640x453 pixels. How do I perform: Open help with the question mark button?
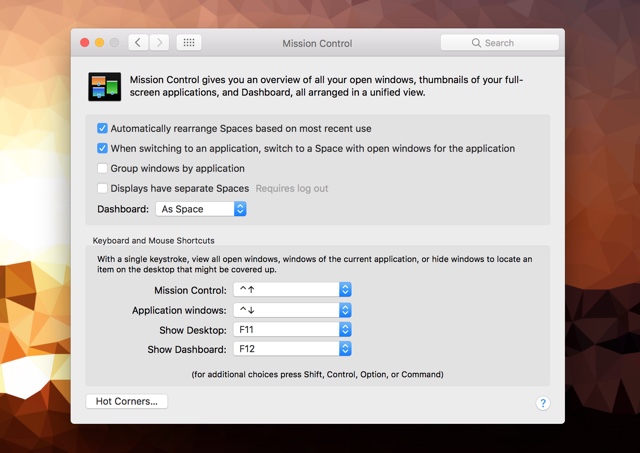tap(543, 403)
